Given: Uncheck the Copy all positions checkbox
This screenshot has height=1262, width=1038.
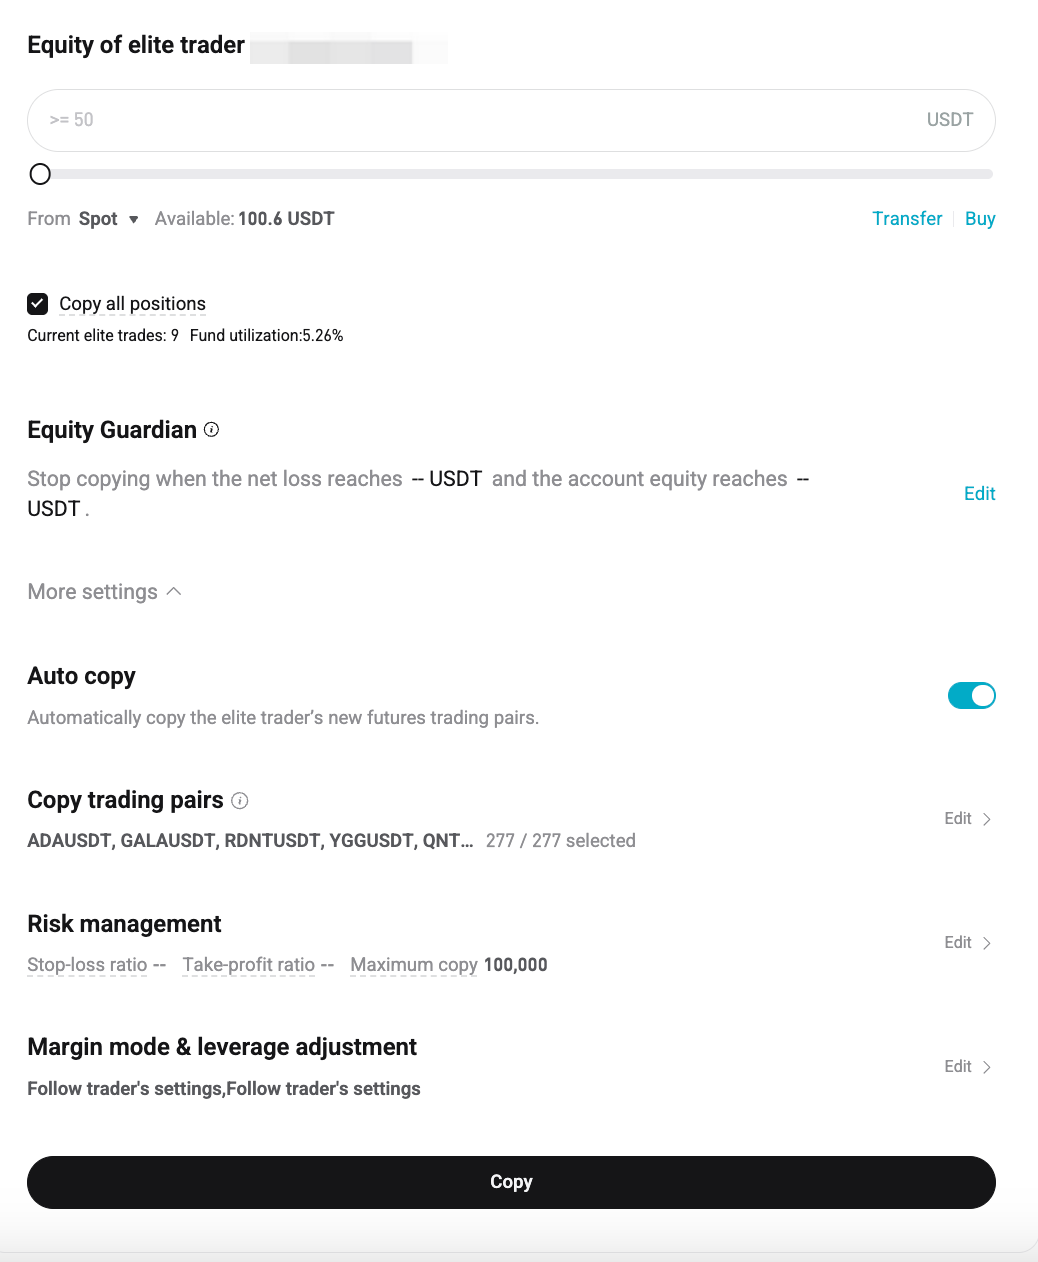Looking at the screenshot, I should pyautogui.click(x=37, y=303).
